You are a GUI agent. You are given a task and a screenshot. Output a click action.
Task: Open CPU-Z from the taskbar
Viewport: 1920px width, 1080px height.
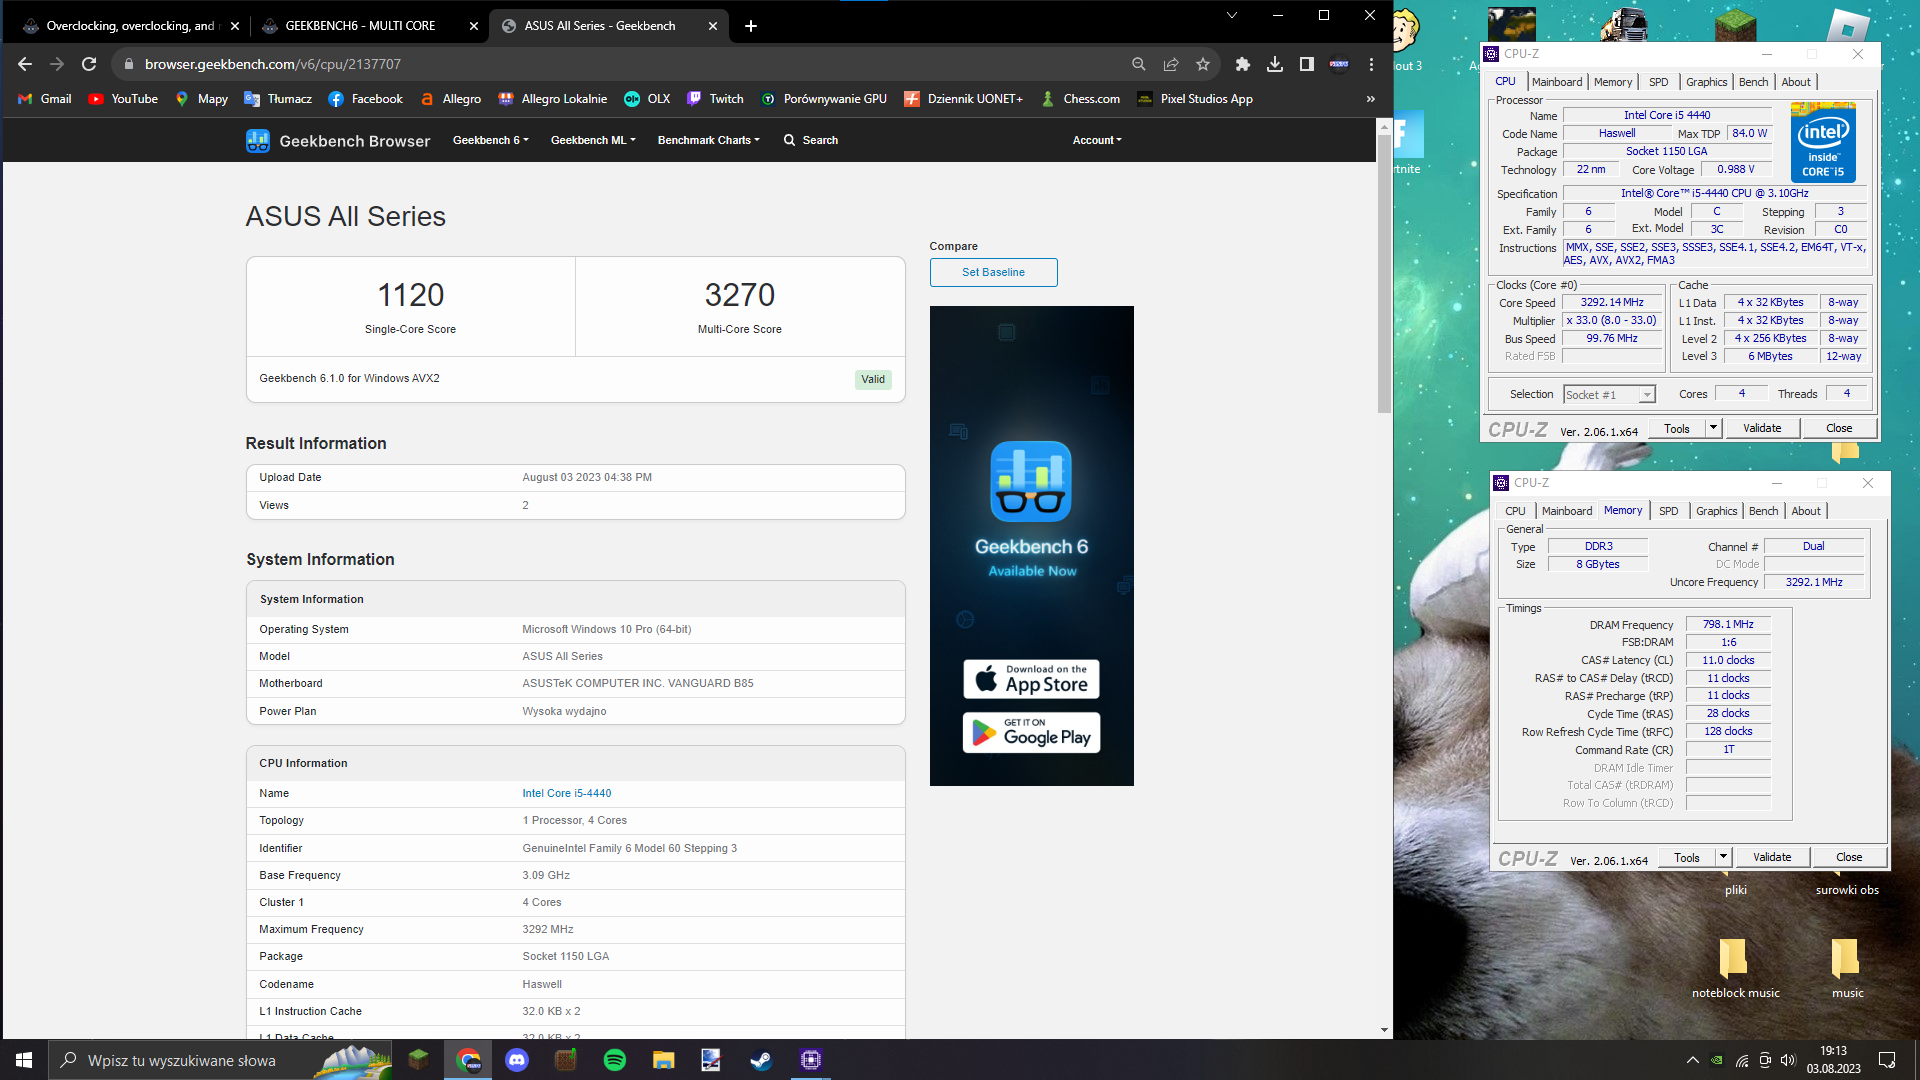(x=811, y=1060)
